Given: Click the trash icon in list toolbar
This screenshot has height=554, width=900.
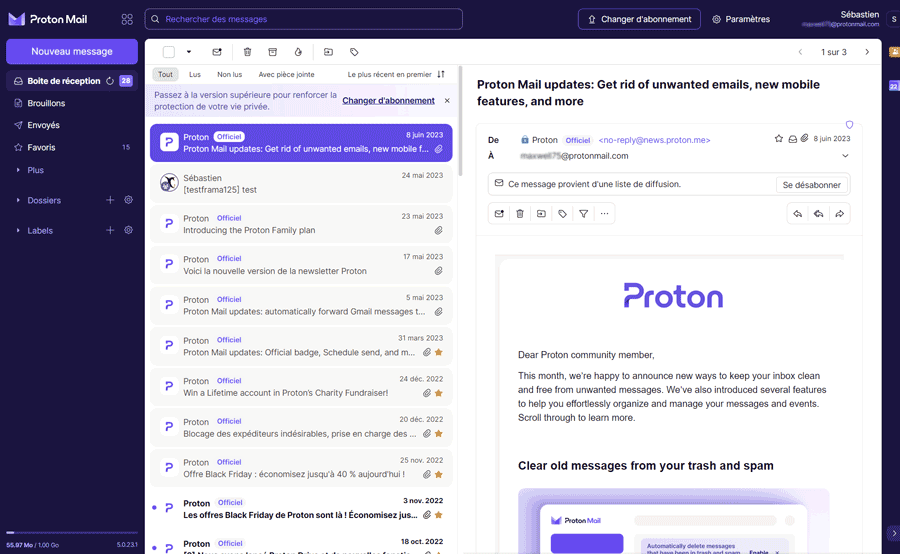Looking at the screenshot, I should (x=247, y=52).
